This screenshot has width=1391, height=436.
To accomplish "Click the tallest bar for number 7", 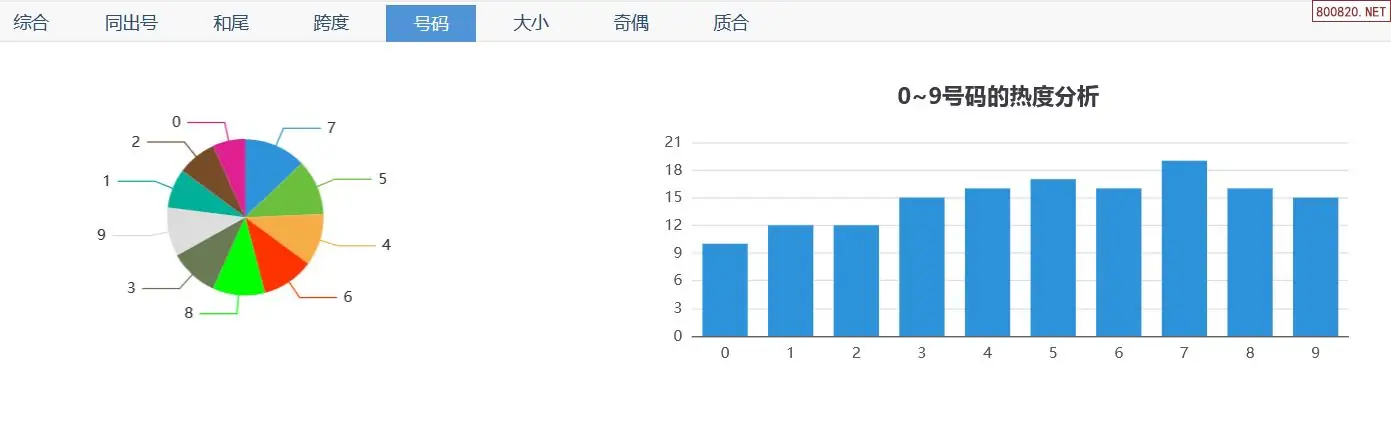I will click(x=1184, y=248).
